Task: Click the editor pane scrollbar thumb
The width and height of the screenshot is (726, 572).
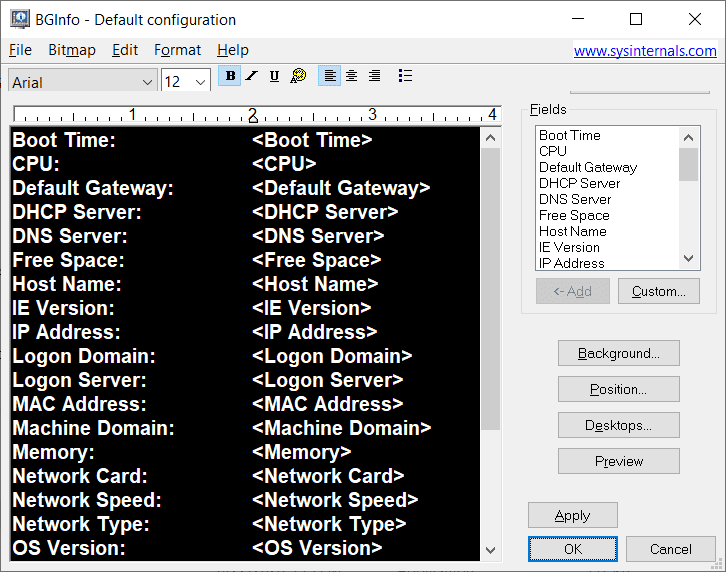Action: pyautogui.click(x=490, y=289)
